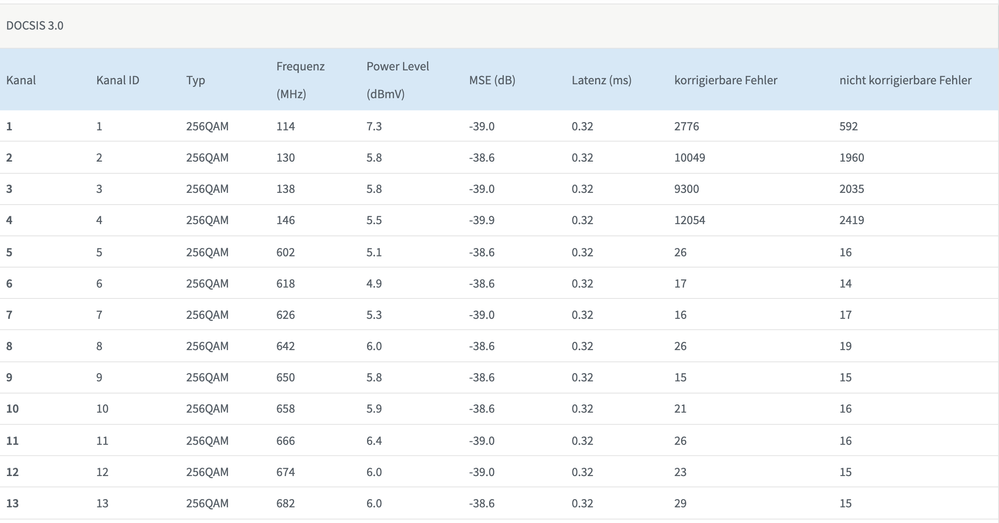Click the korrigierbare Fehler column header

(725, 80)
